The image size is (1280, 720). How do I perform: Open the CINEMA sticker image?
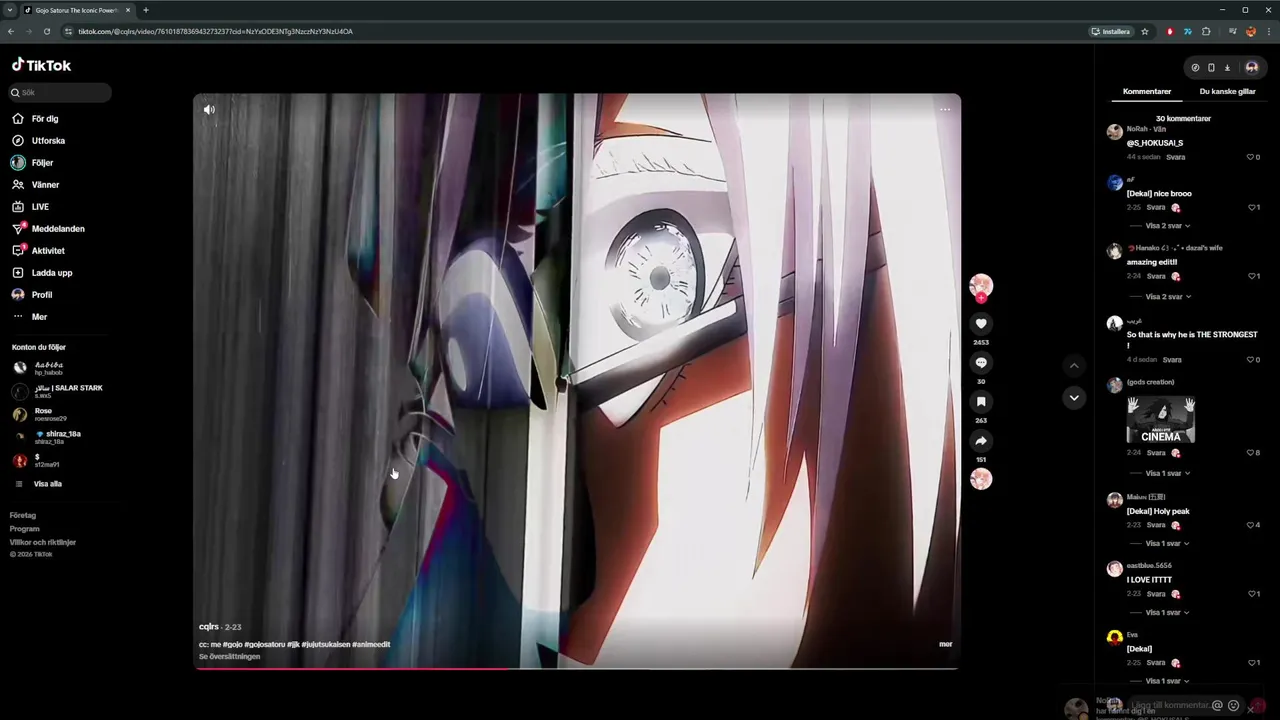click(x=1160, y=420)
